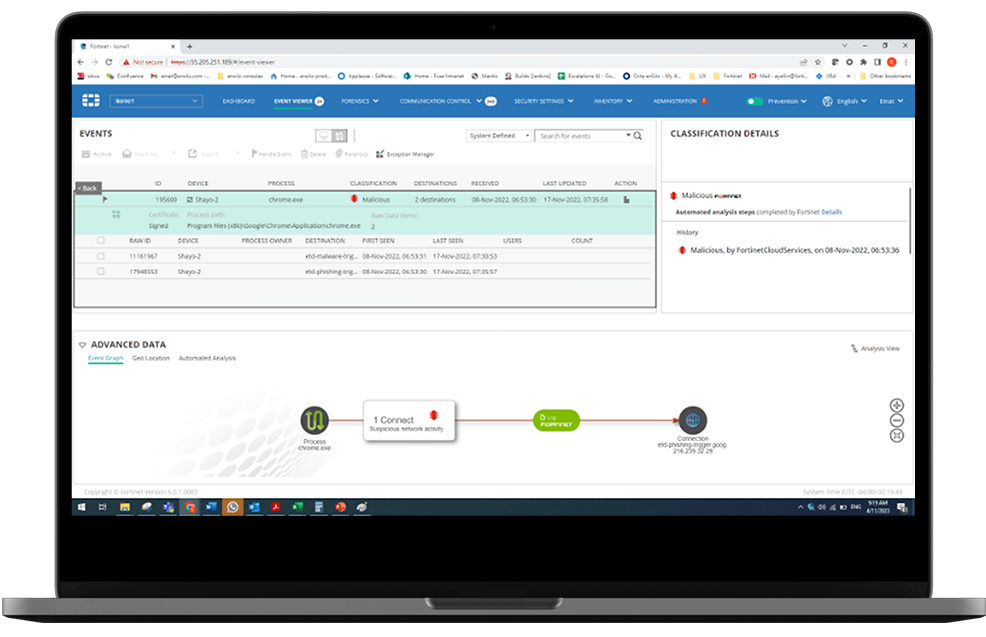Click the Export toolbar button

coord(203,154)
